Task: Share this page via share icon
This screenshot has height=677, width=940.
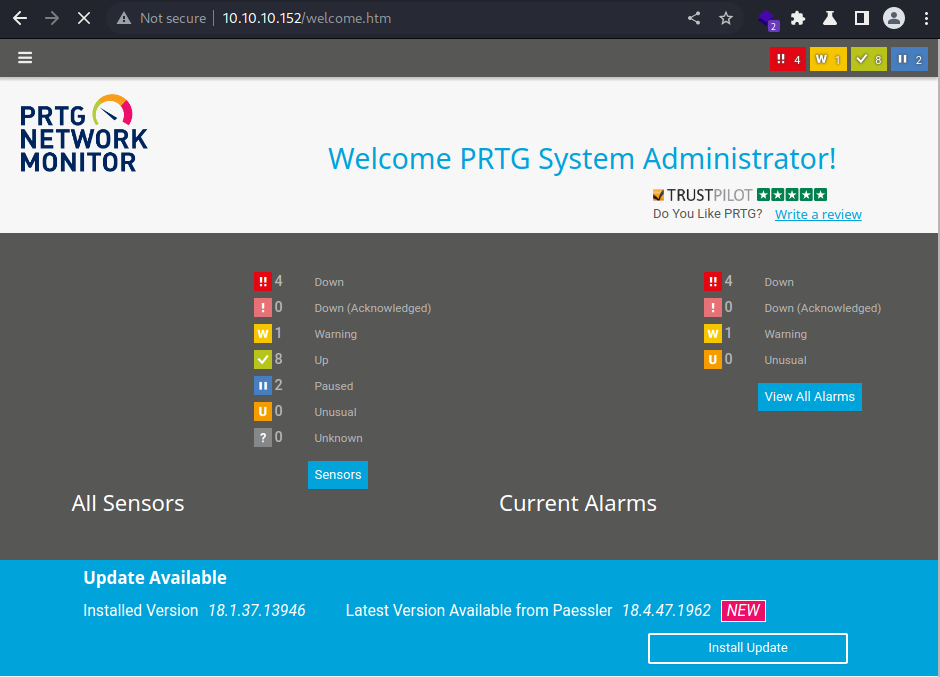Action: (x=694, y=18)
